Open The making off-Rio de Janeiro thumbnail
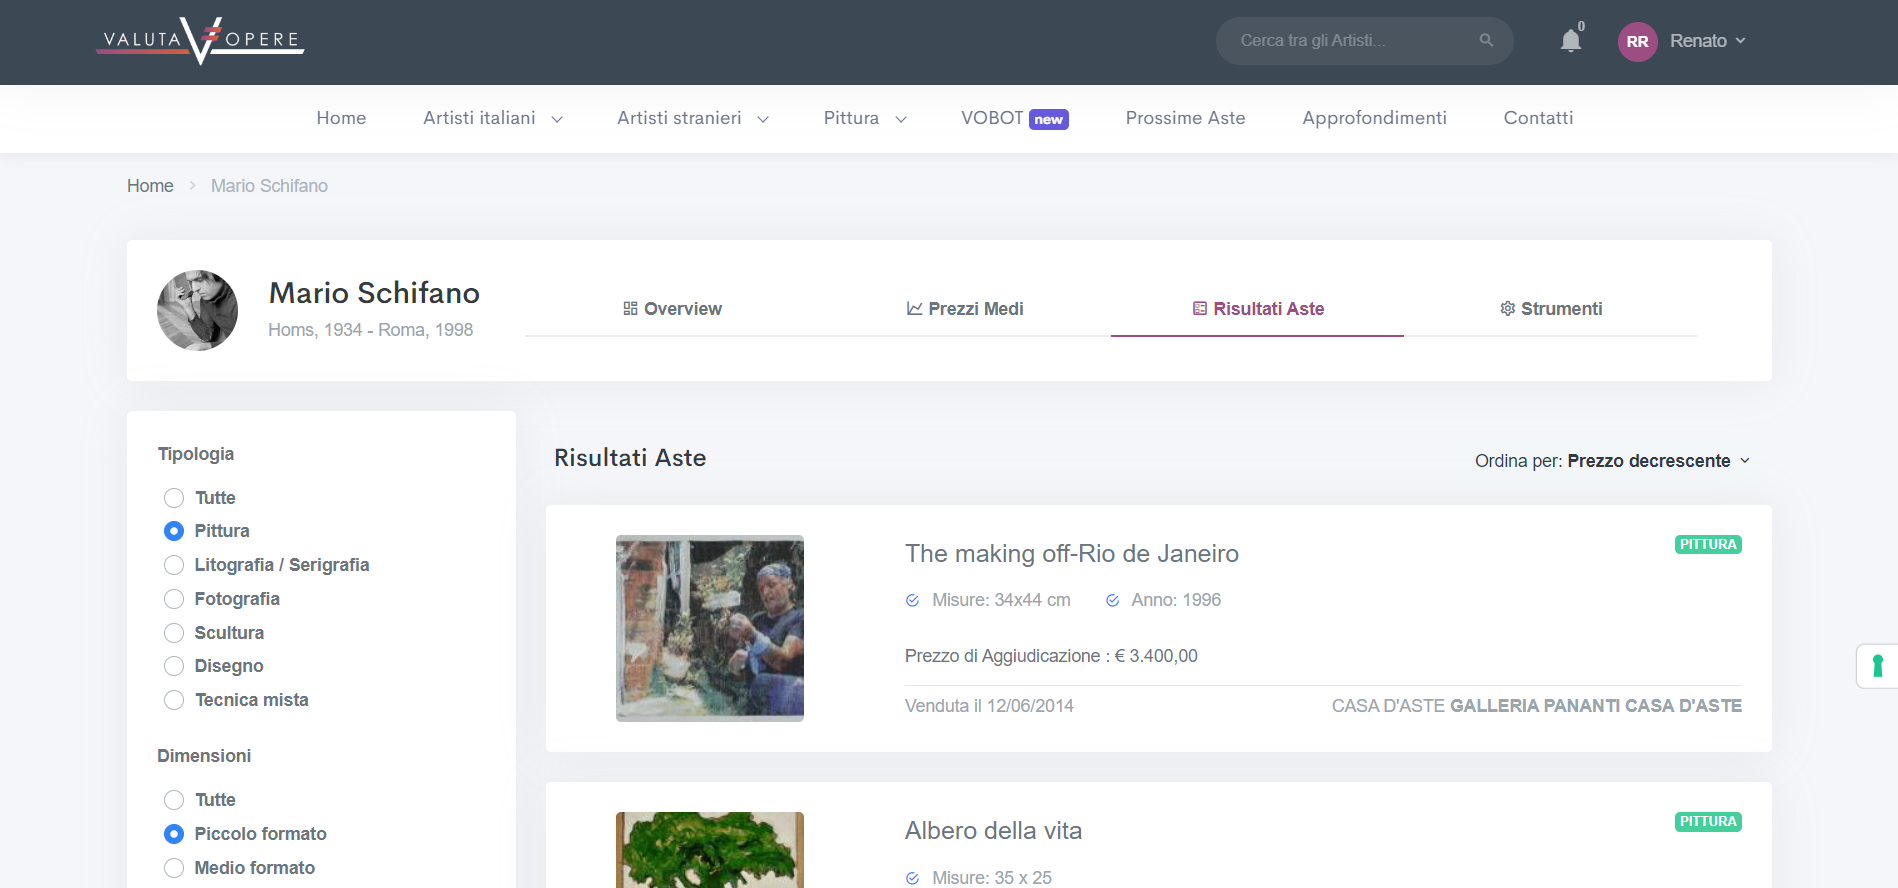The image size is (1898, 888). [x=710, y=628]
